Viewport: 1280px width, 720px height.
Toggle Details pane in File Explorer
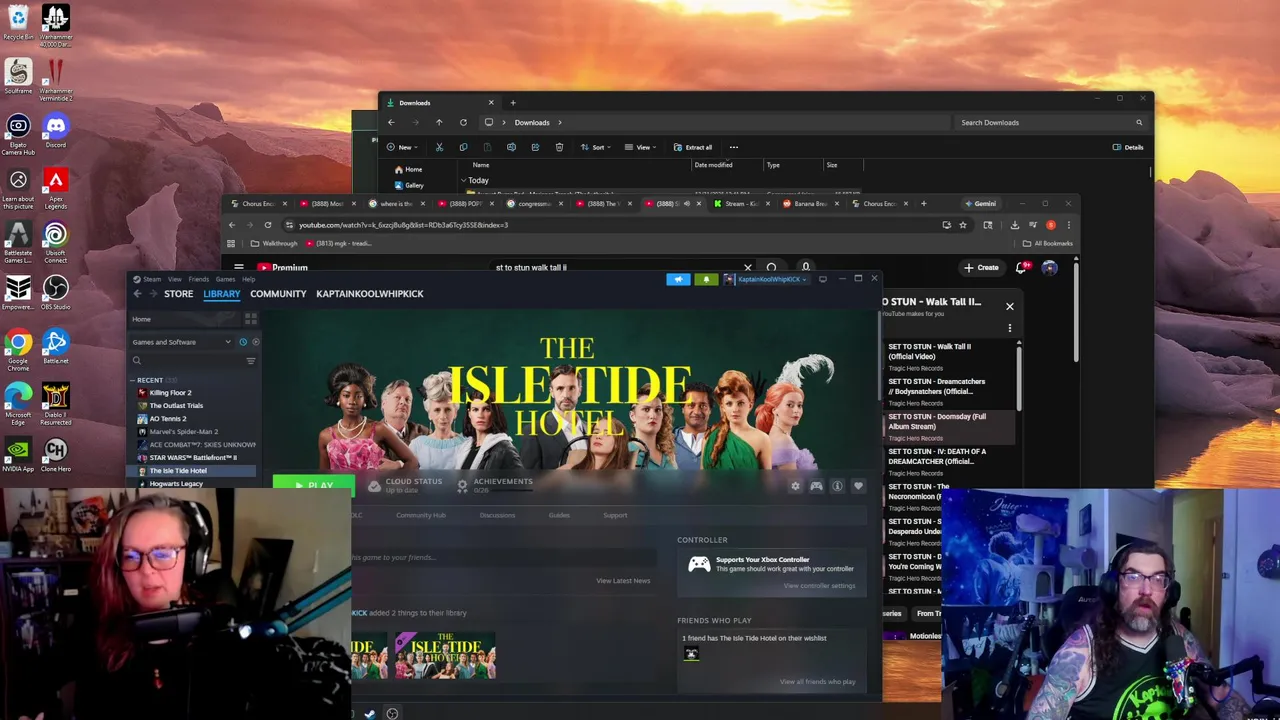[1127, 147]
